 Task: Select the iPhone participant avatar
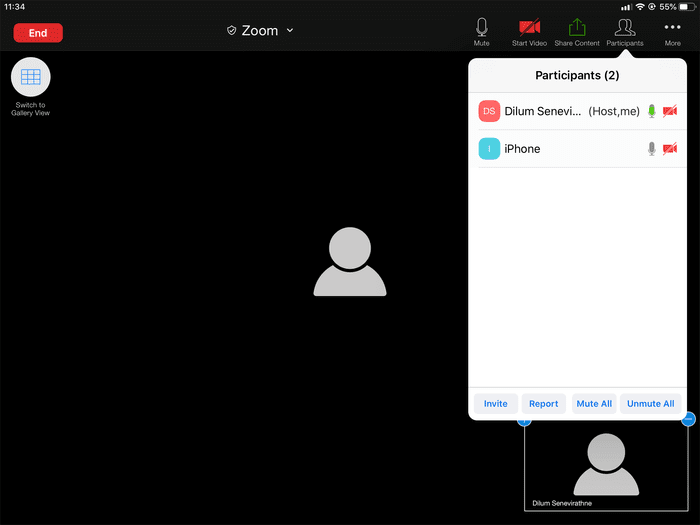(x=489, y=149)
